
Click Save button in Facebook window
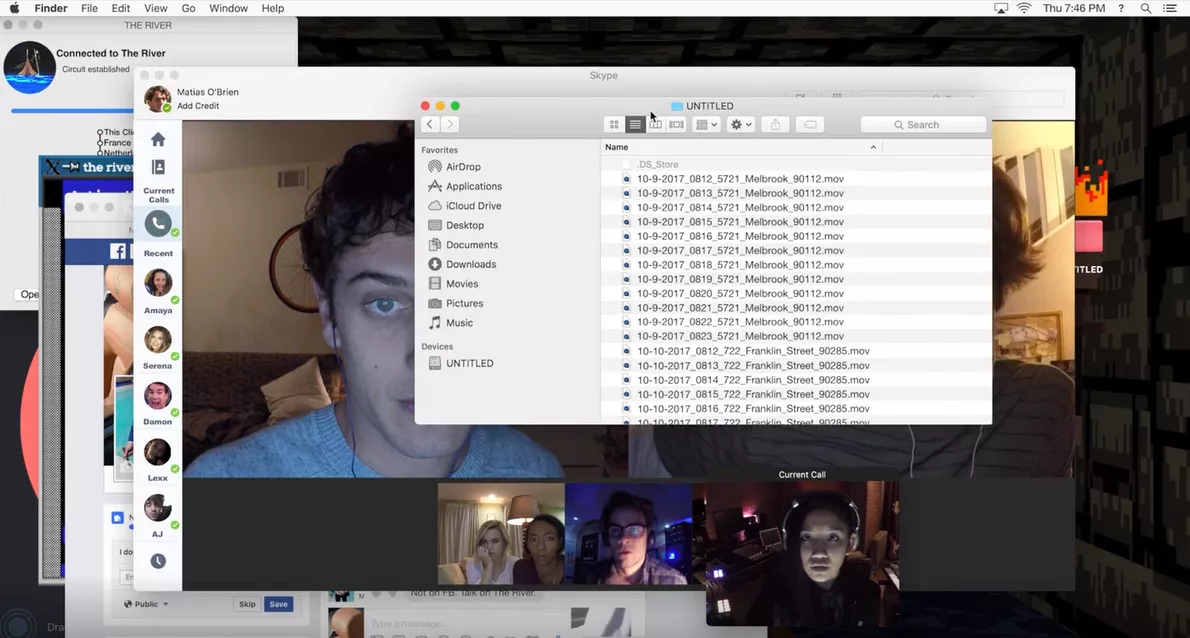tap(279, 605)
